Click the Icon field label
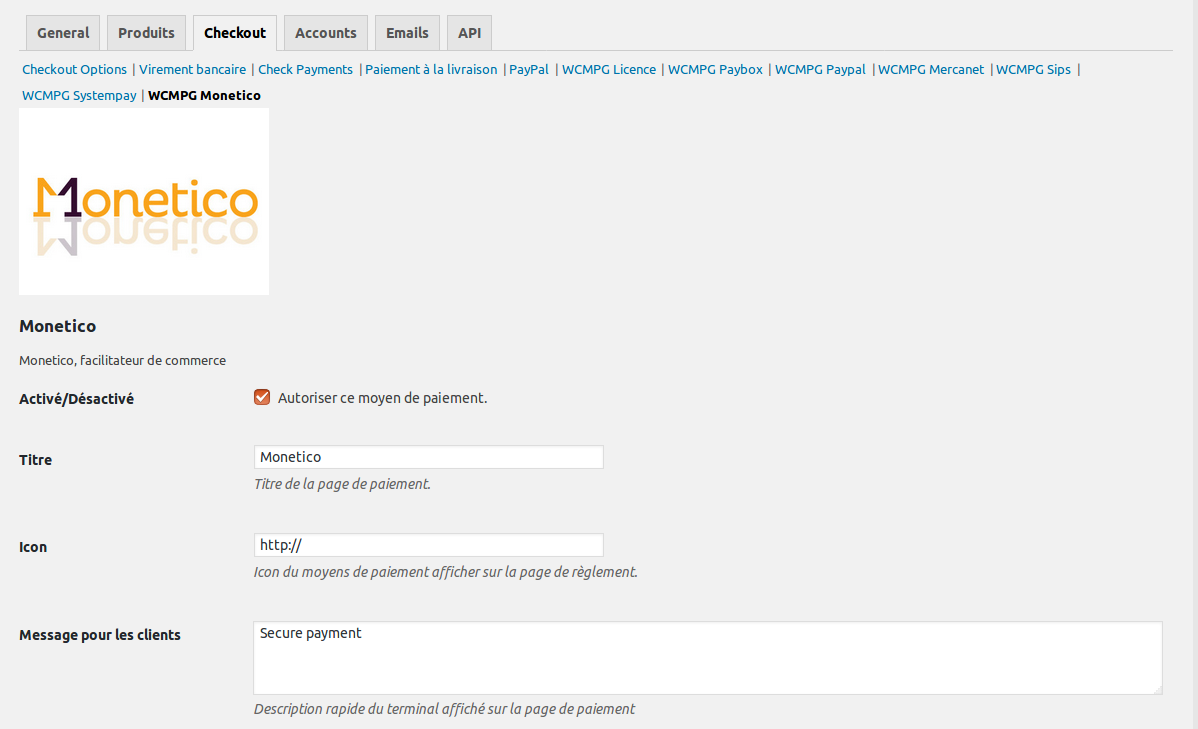The width and height of the screenshot is (1198, 729). 33,547
